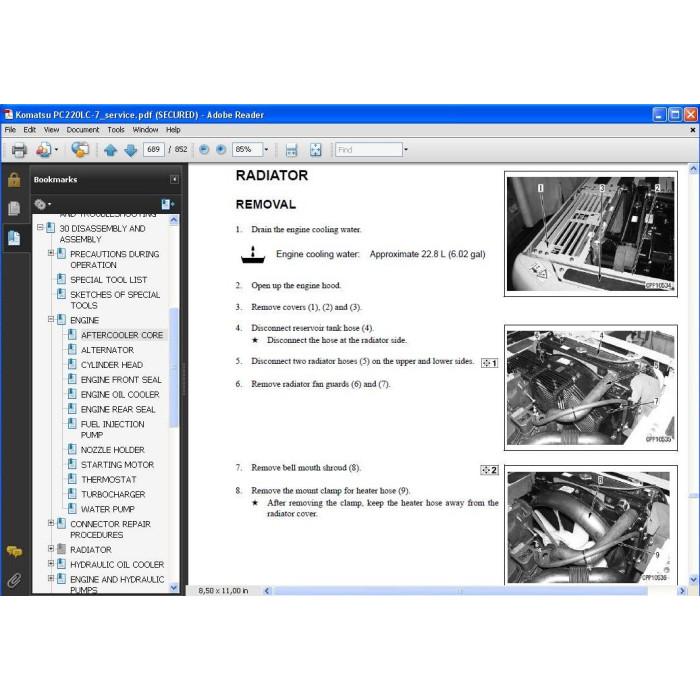The width and height of the screenshot is (700, 700).
Task: Collapse 30 DISASSEMBLY AND ASSEMBLY node
Action: tap(40, 227)
